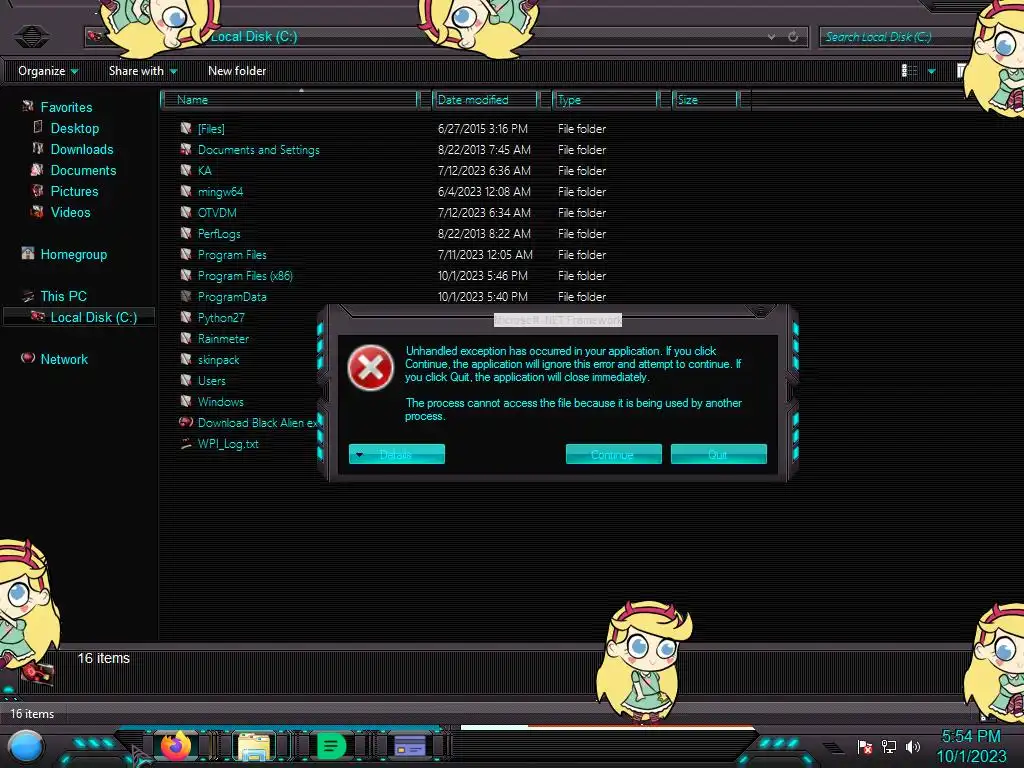Select Videos under Favorites

click(x=71, y=212)
